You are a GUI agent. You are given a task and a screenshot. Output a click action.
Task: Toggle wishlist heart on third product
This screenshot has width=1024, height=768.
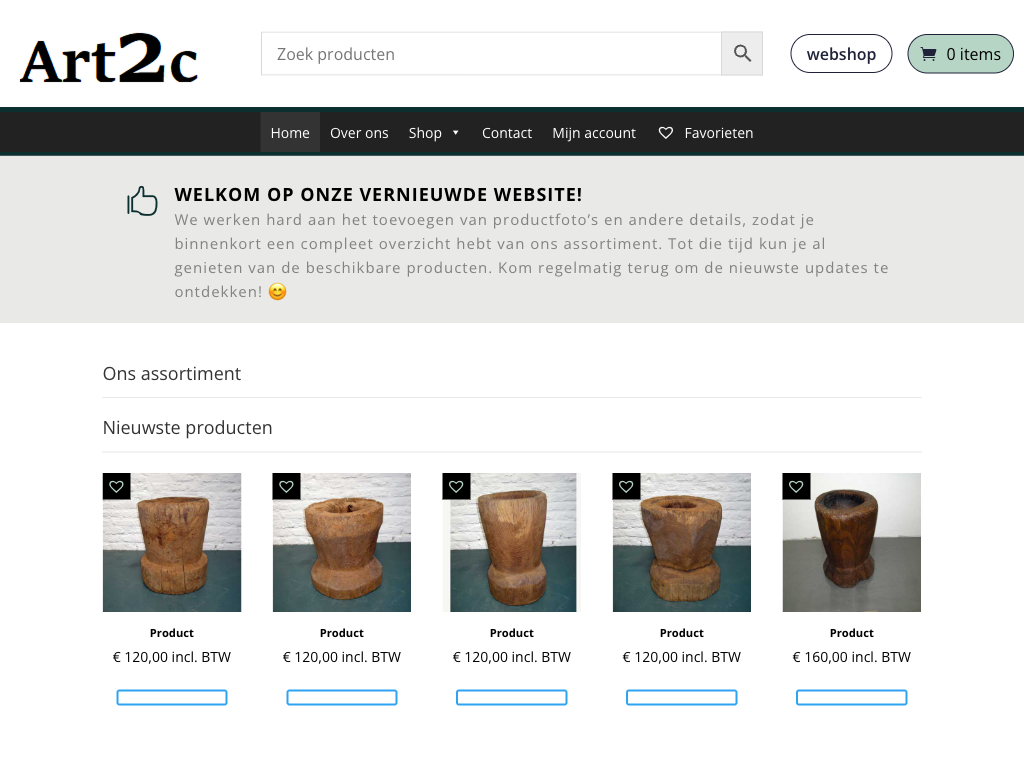(x=457, y=487)
